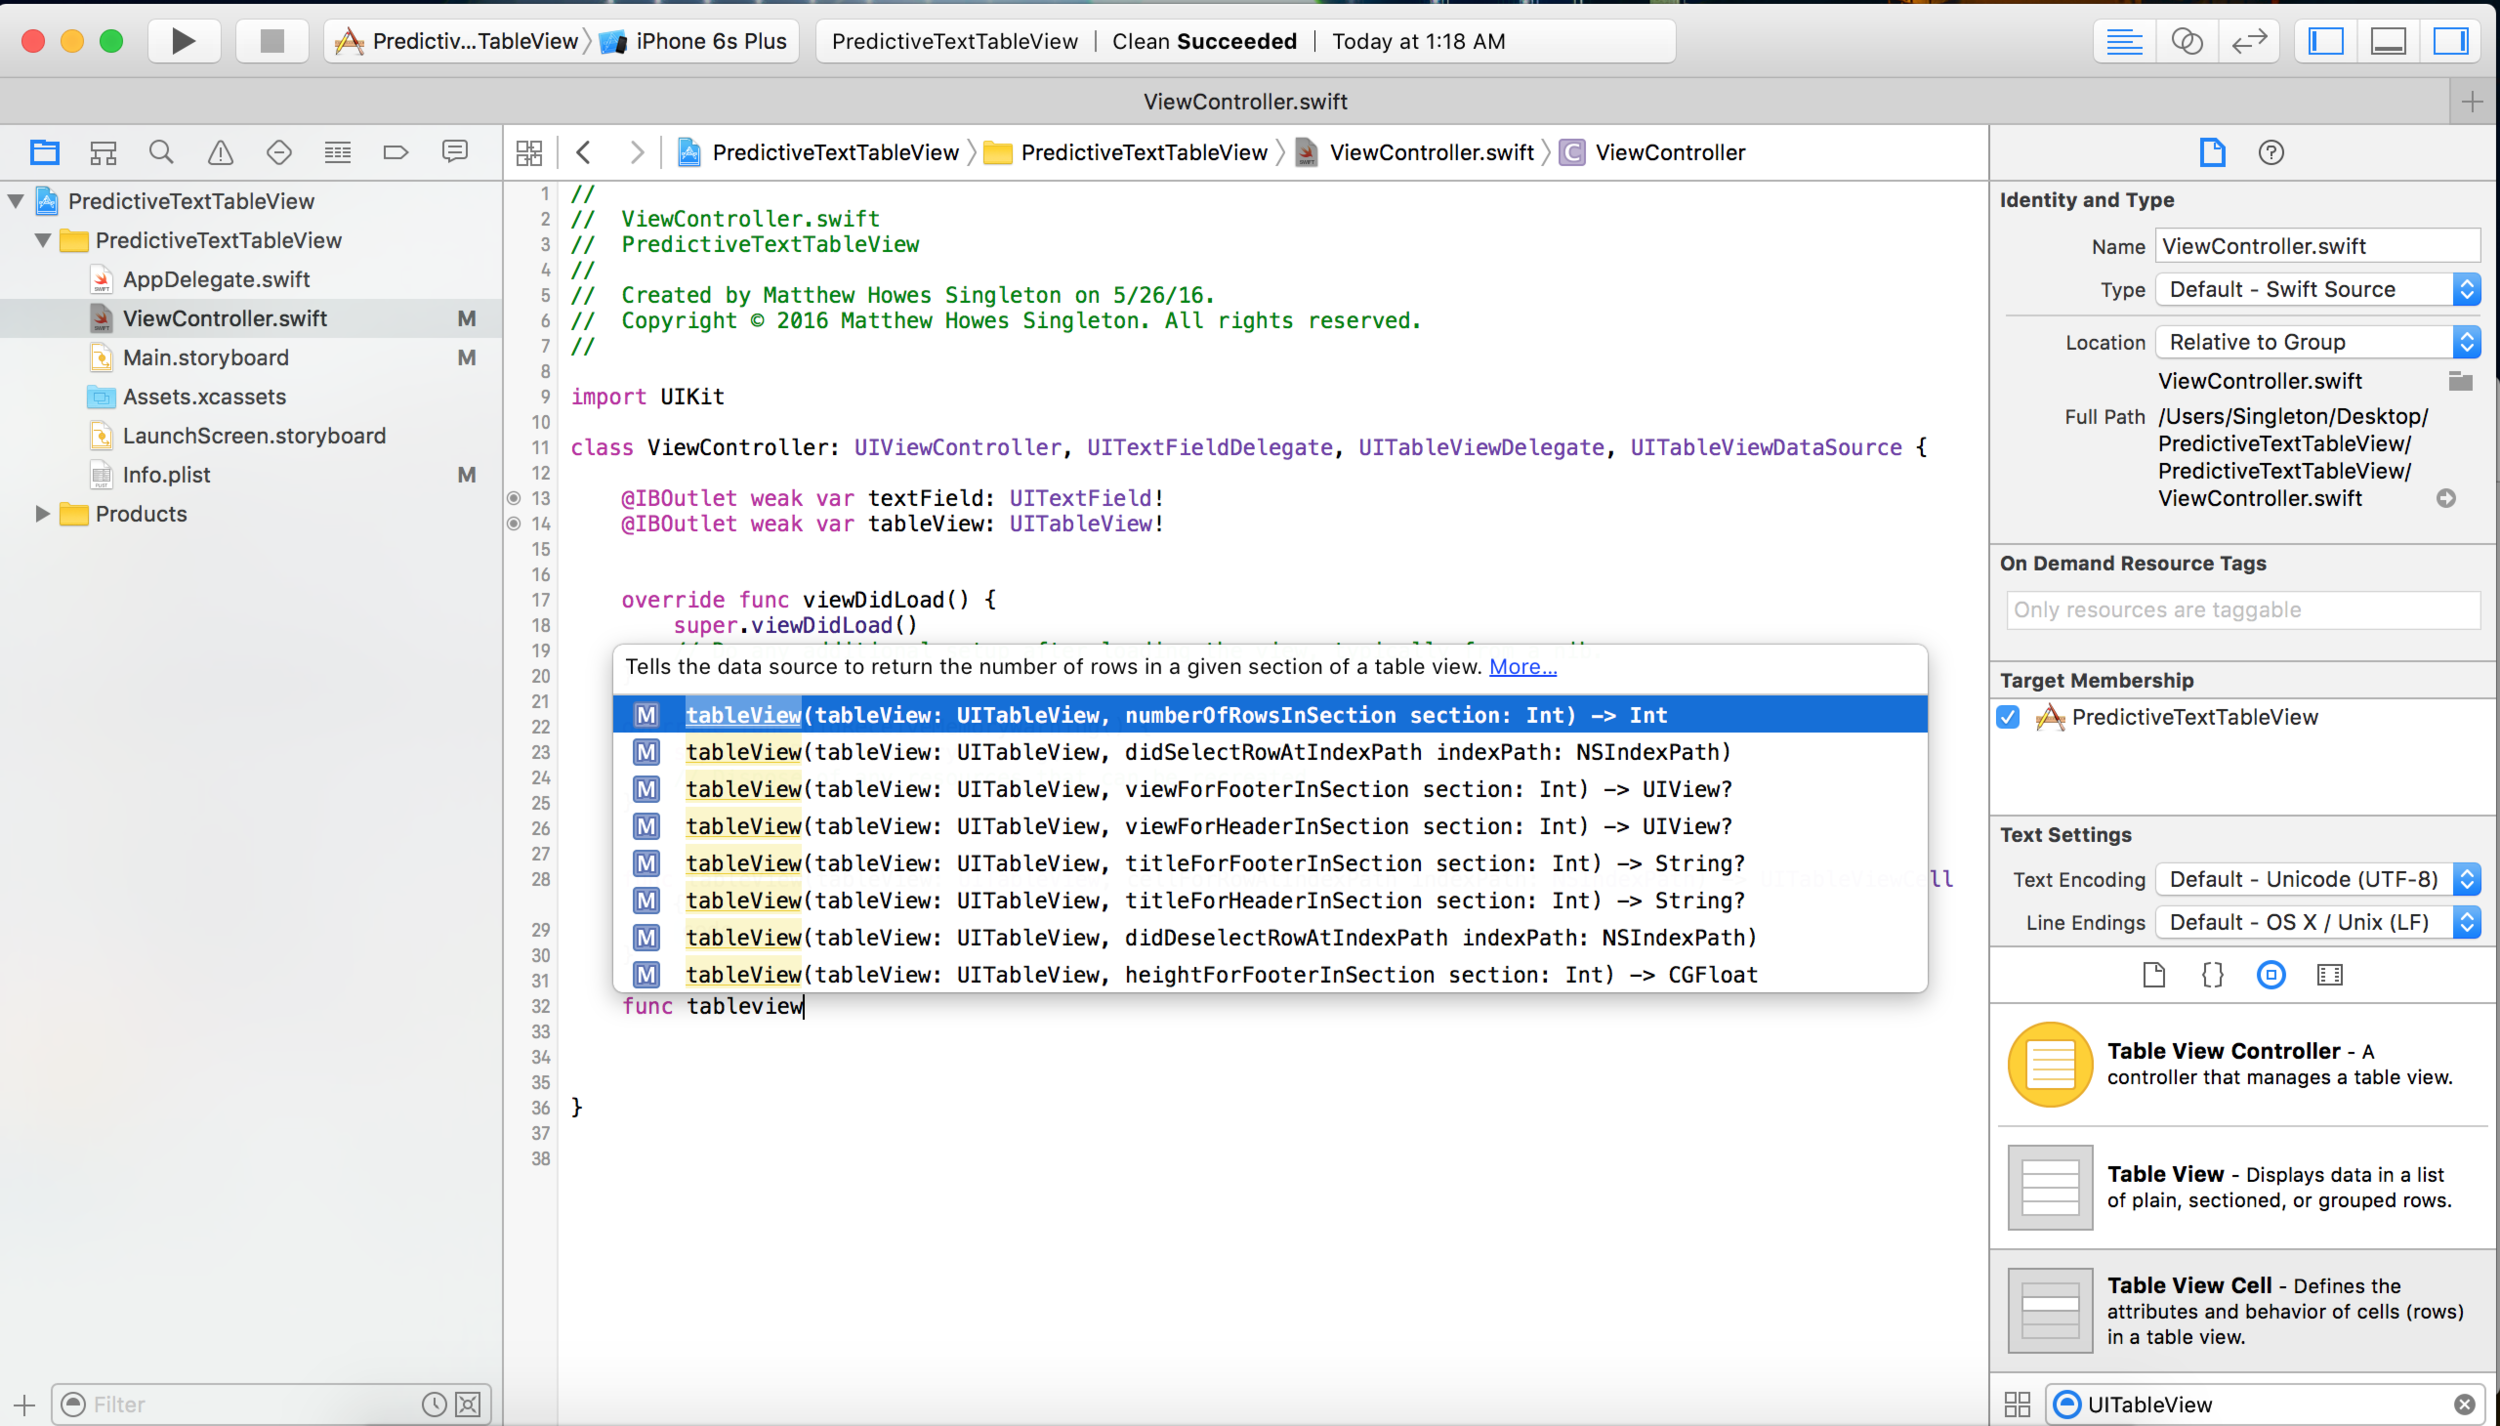Screen dimensions: 2500x1426
Task: Show only source-controlled files filter
Action: point(467,1404)
